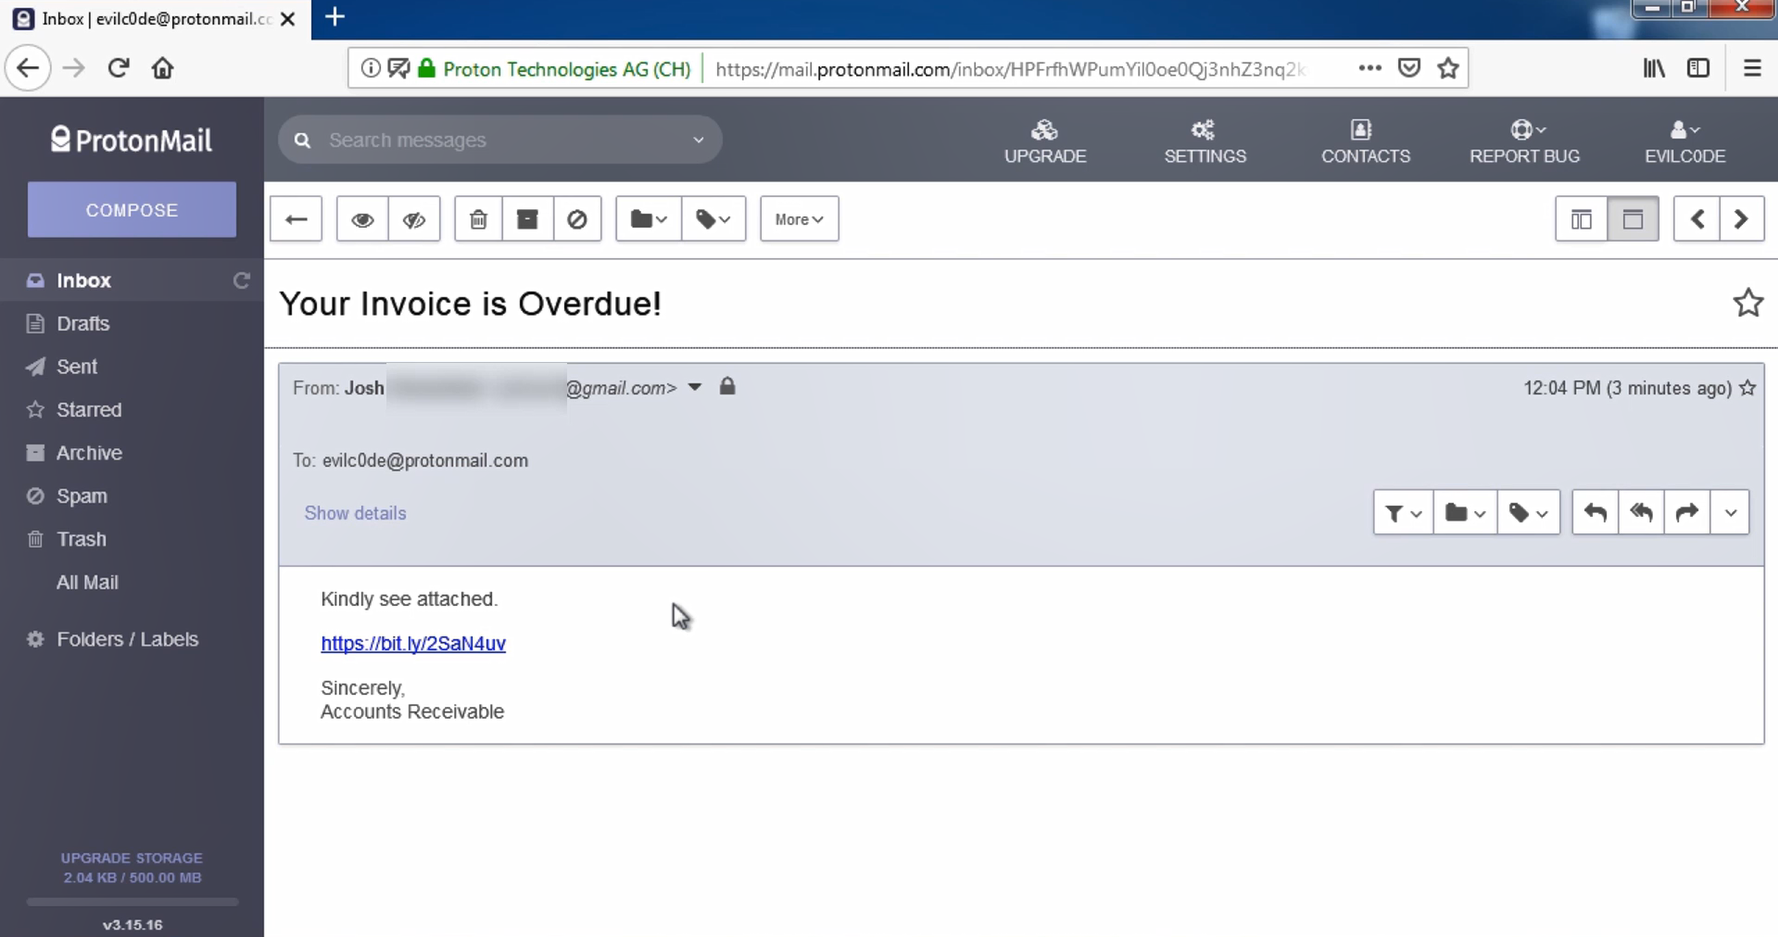Image resolution: width=1778 pixels, height=937 pixels.
Task: Open SETTINGS
Action: point(1205,141)
